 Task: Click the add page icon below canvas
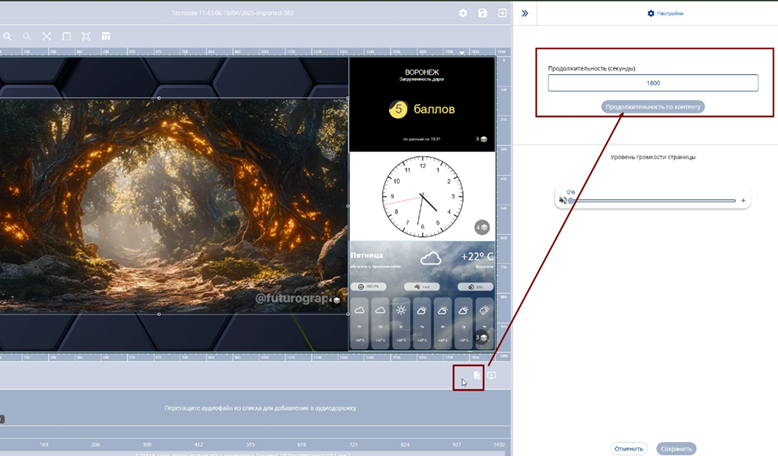click(492, 375)
